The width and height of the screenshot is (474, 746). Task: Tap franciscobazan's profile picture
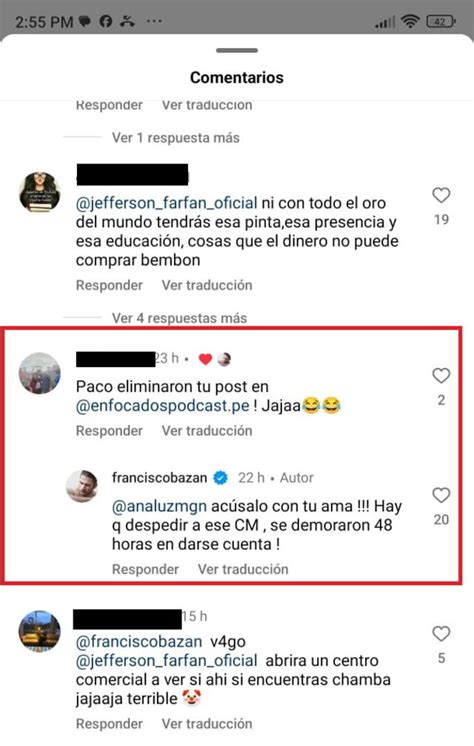coord(82,486)
